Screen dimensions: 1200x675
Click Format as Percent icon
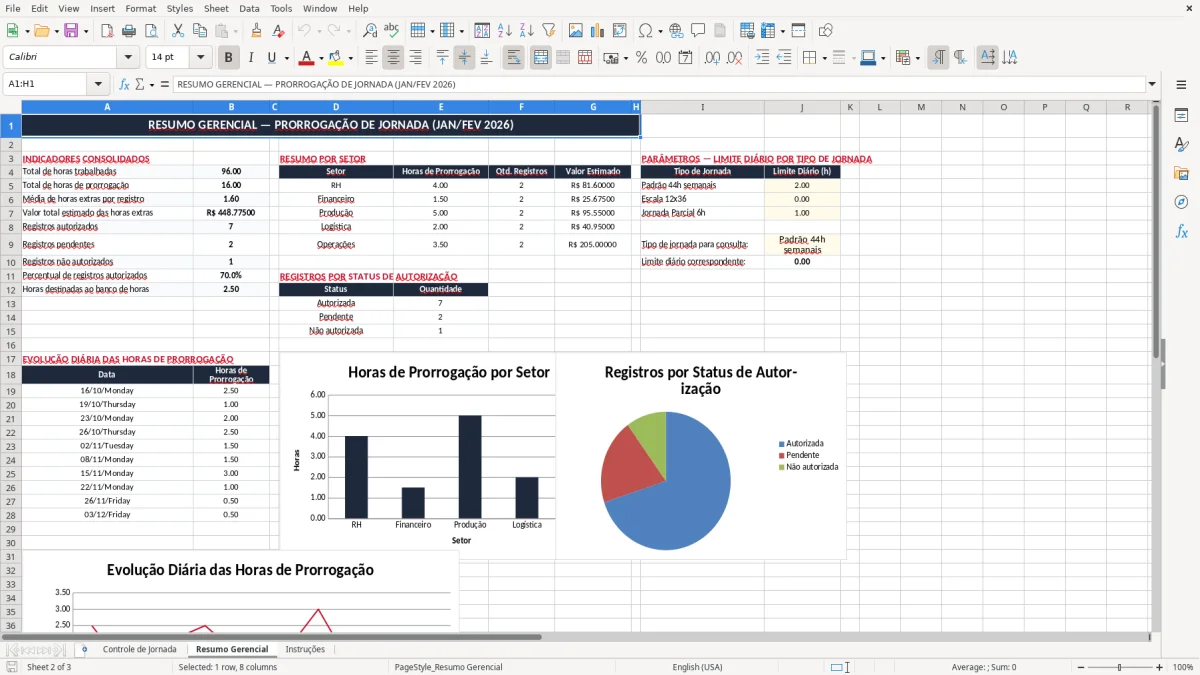point(641,58)
